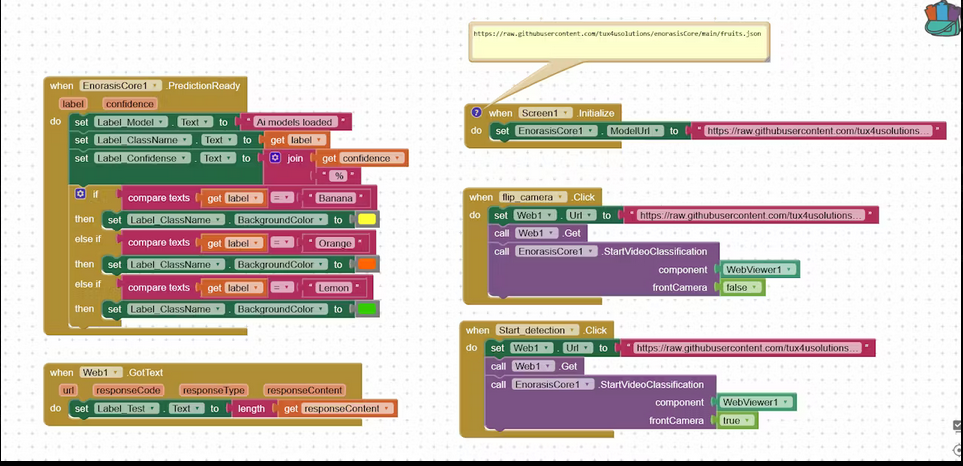Click the confidence parameter of PredictionReady

pos(130,104)
